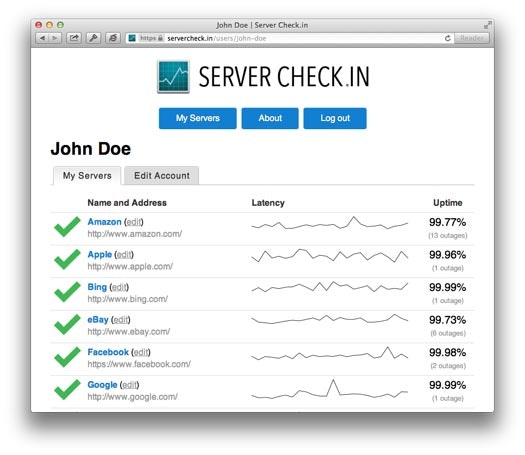Open the Share toolbar icon

(74, 38)
